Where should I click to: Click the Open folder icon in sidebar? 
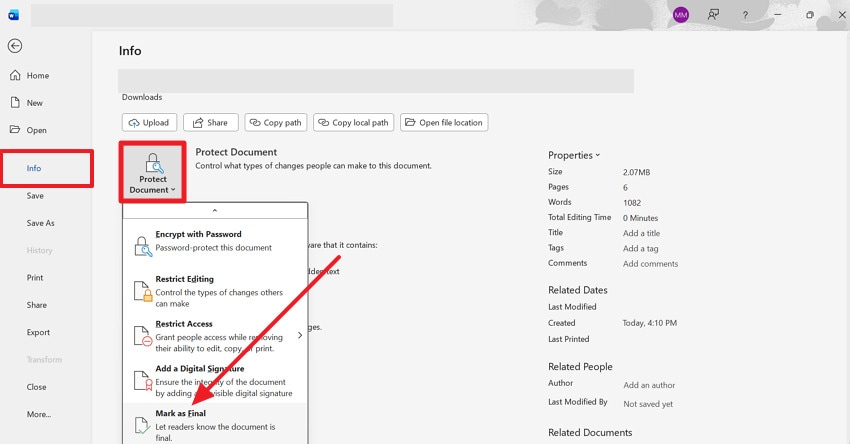15,130
